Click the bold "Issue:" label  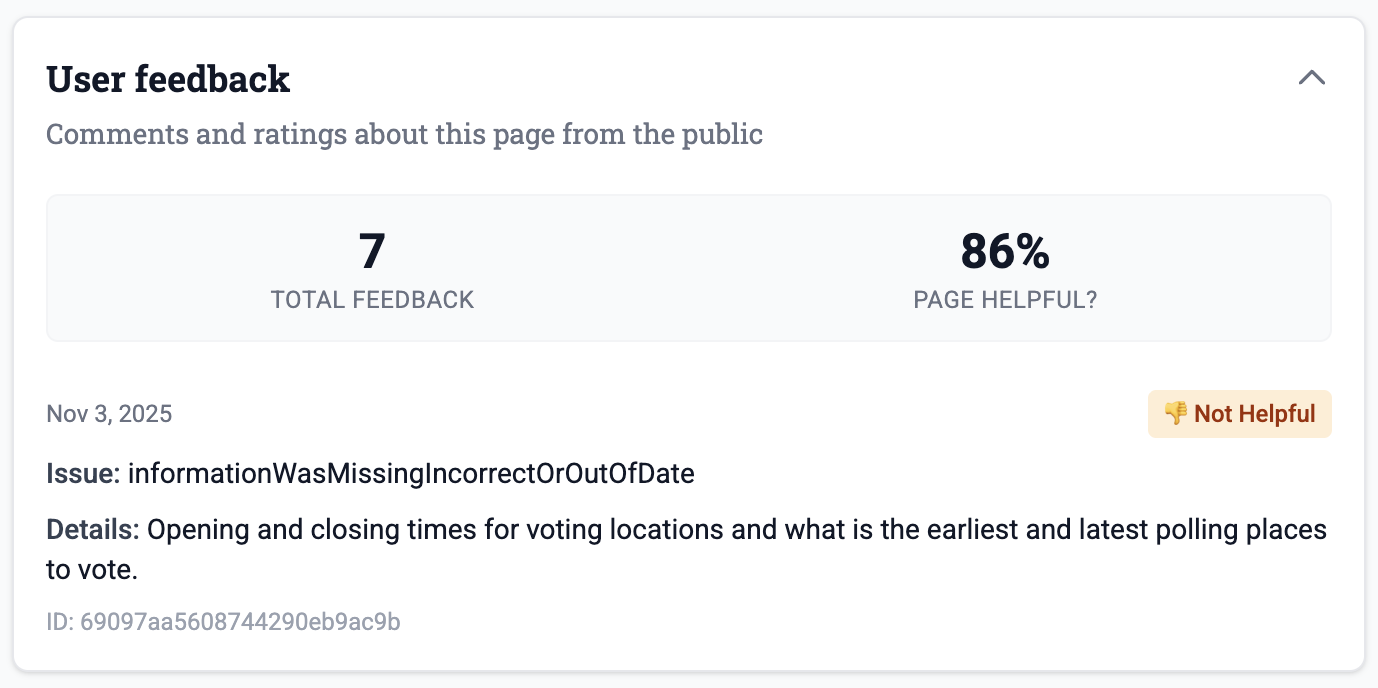coord(83,474)
